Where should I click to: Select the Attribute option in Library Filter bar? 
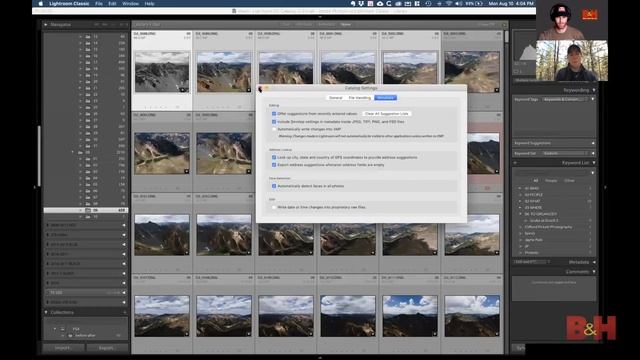pyautogui.click(x=304, y=25)
